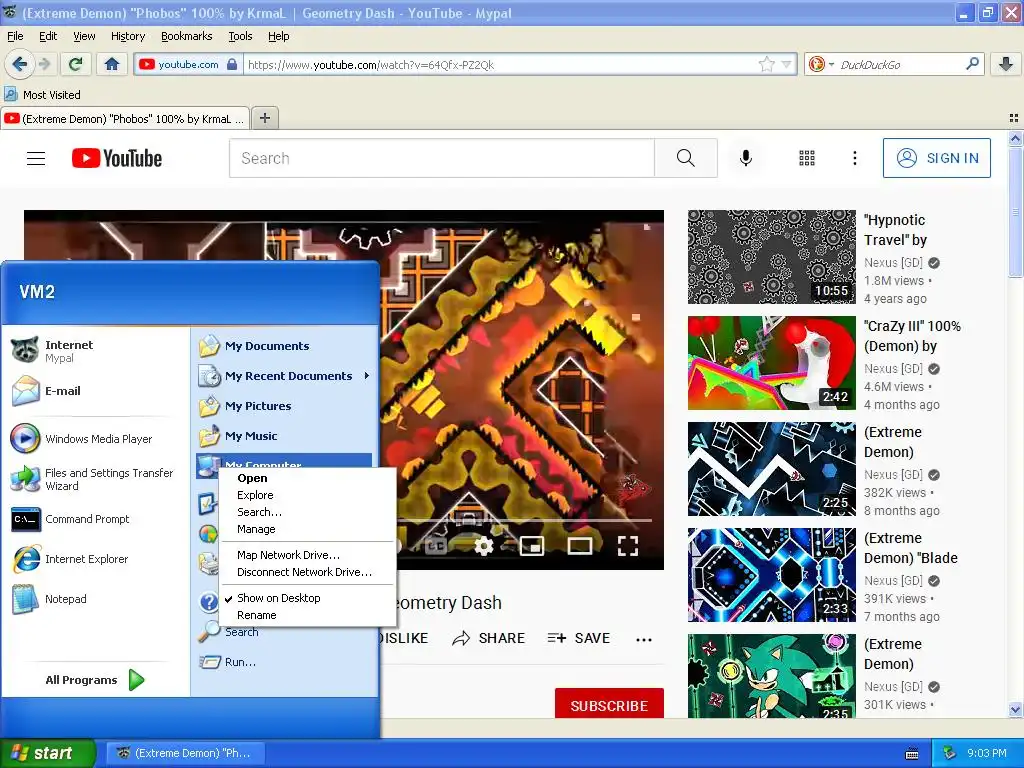Click the page vertical scrollbar thumb
Image resolution: width=1024 pixels, height=768 pixels.
pyautogui.click(x=1015, y=212)
